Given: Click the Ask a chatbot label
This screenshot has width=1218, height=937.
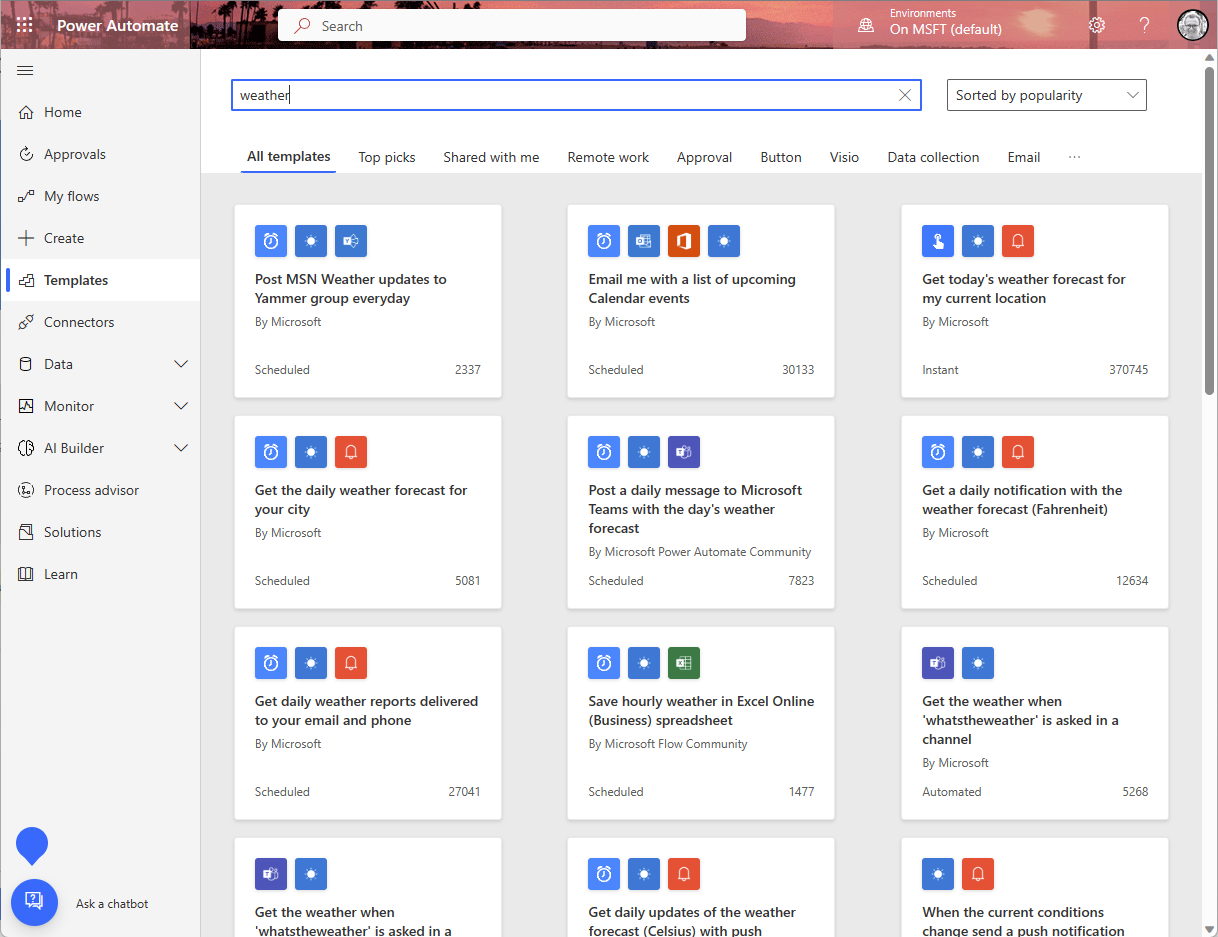Looking at the screenshot, I should point(112,904).
